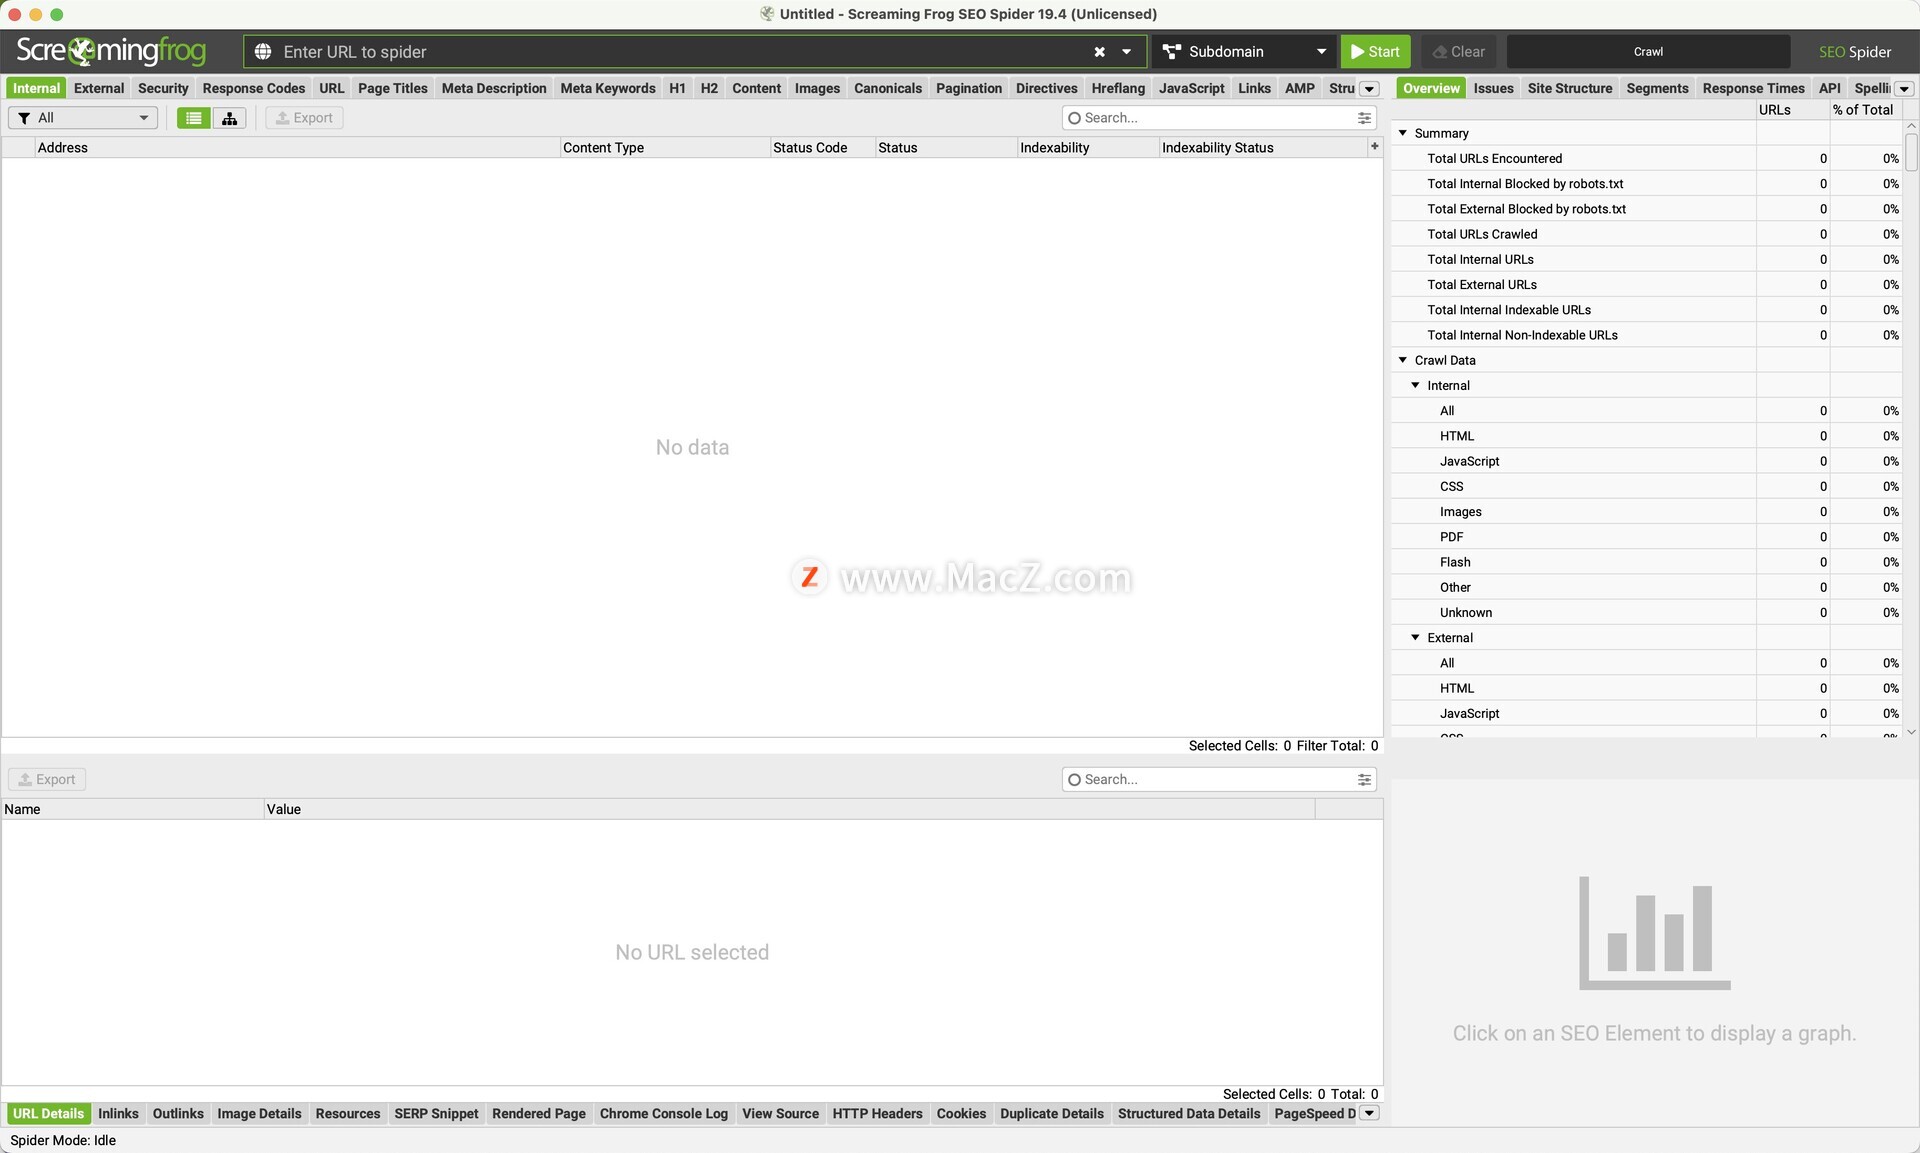Open URL history dropdown arrow
1920x1153 pixels.
(x=1127, y=52)
